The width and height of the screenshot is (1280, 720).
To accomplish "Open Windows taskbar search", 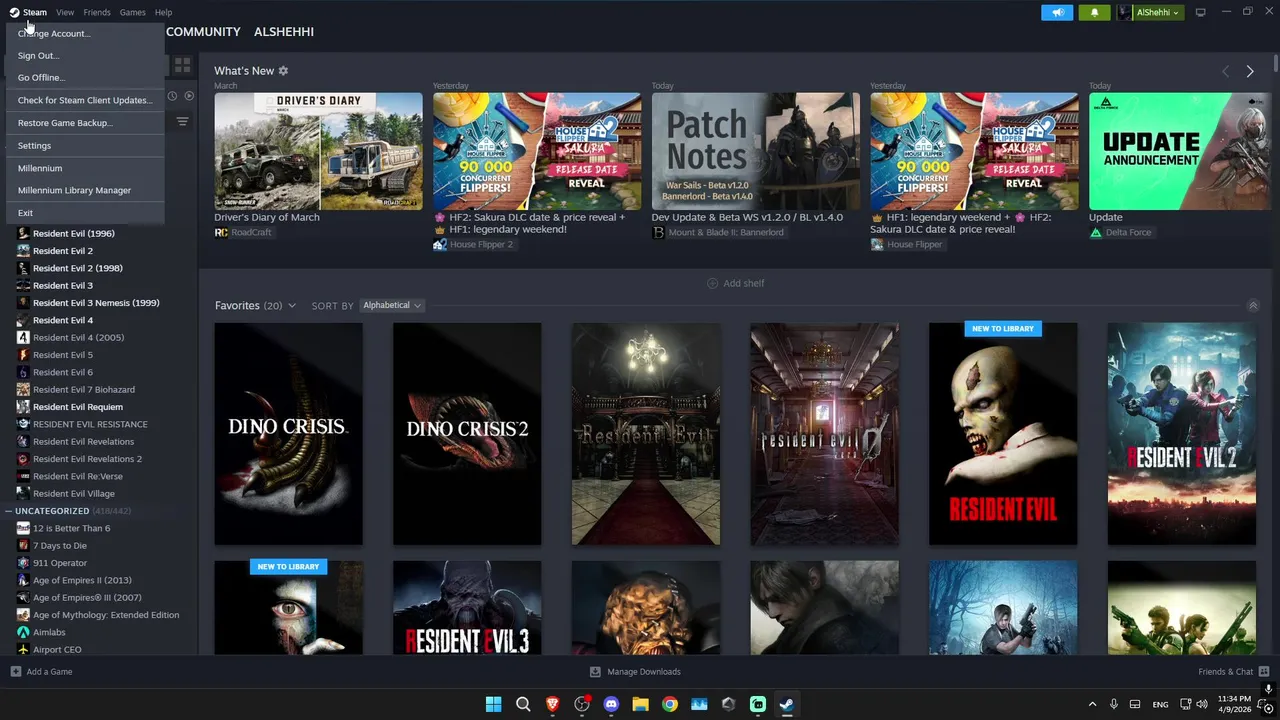I will (x=523, y=704).
